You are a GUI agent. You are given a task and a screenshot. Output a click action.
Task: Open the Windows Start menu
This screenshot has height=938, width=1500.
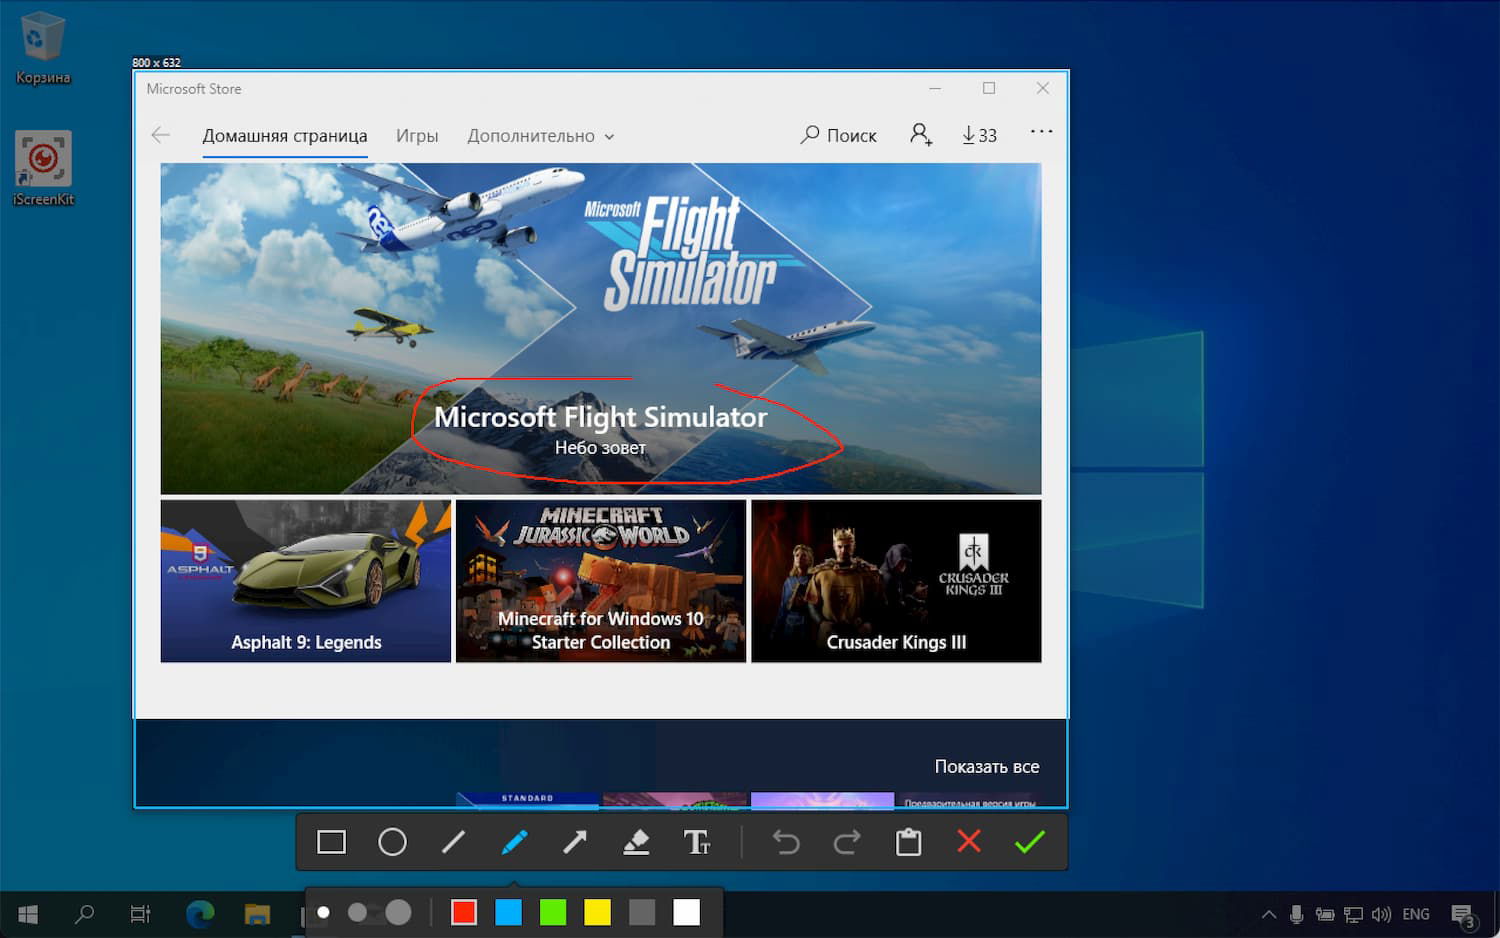28,914
